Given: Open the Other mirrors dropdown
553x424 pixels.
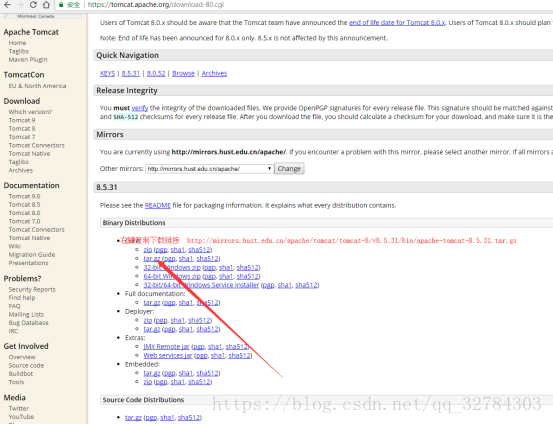Looking at the screenshot, I should tap(209, 169).
